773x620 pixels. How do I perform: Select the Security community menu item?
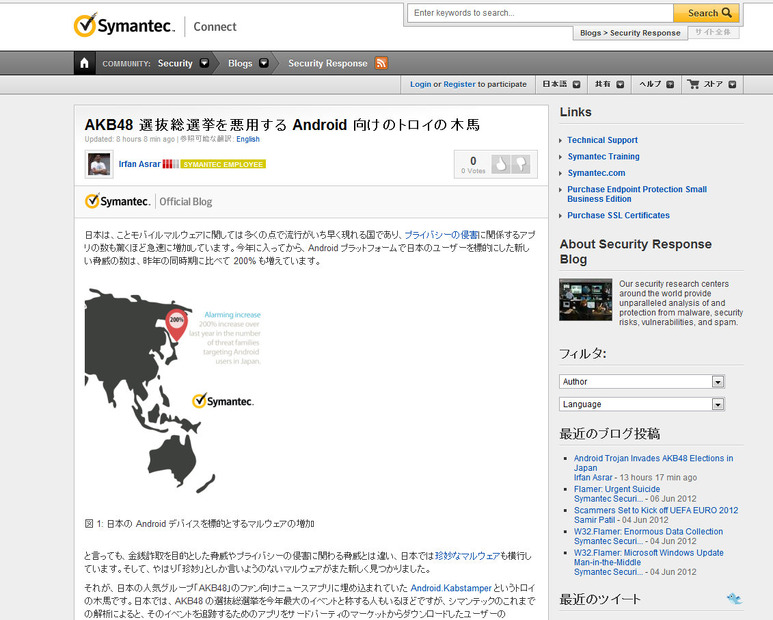pos(175,63)
